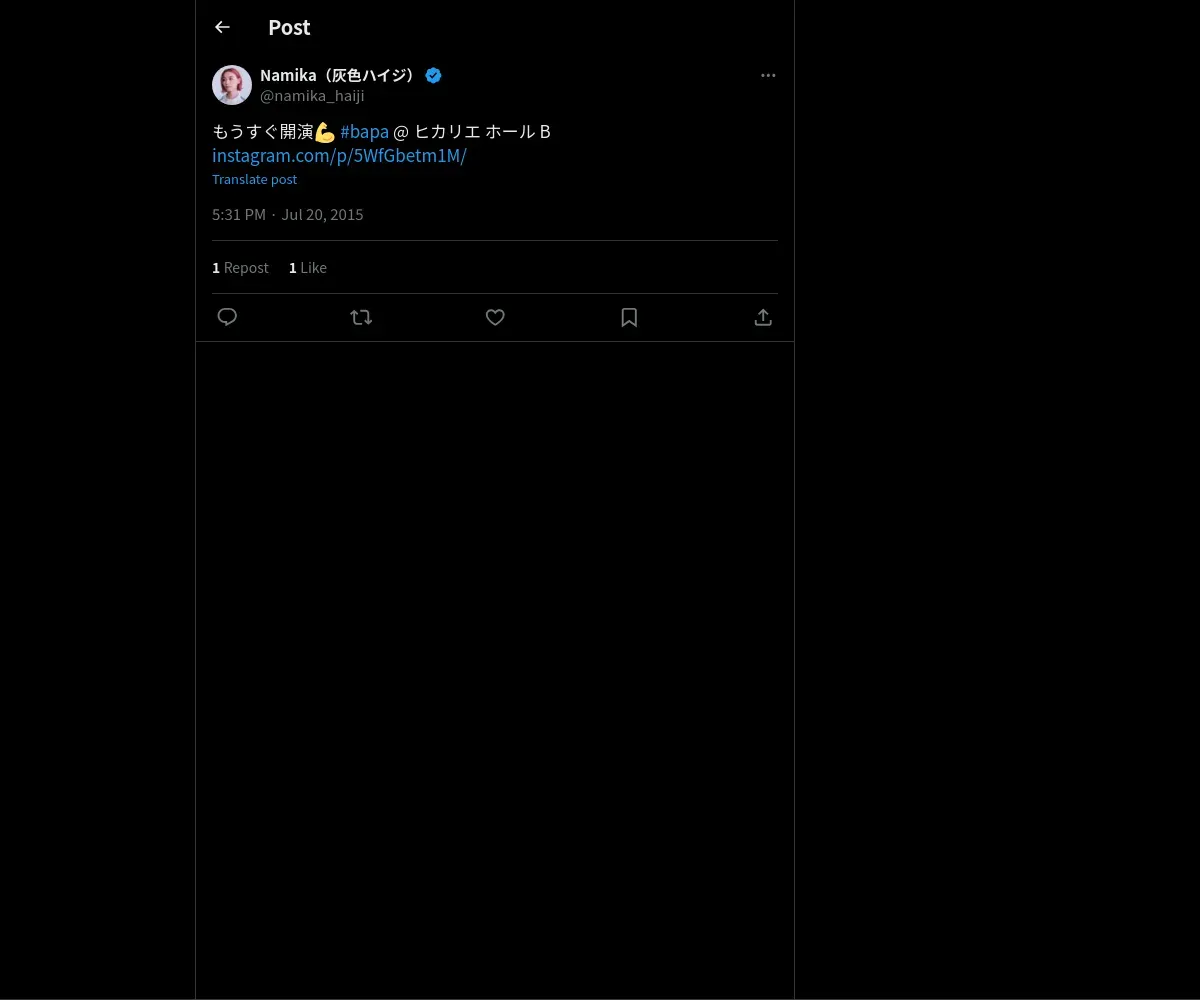
Task: Click the 5:31 PM · Jul 20, 2015 timestamp
Action: tap(288, 215)
